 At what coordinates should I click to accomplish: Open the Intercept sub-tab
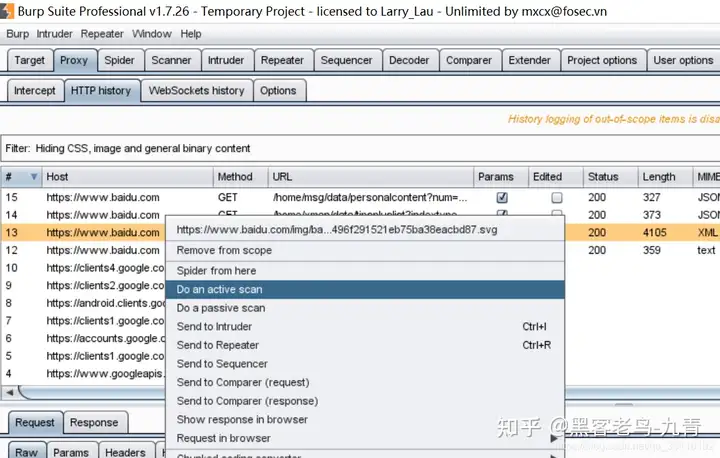(35, 90)
